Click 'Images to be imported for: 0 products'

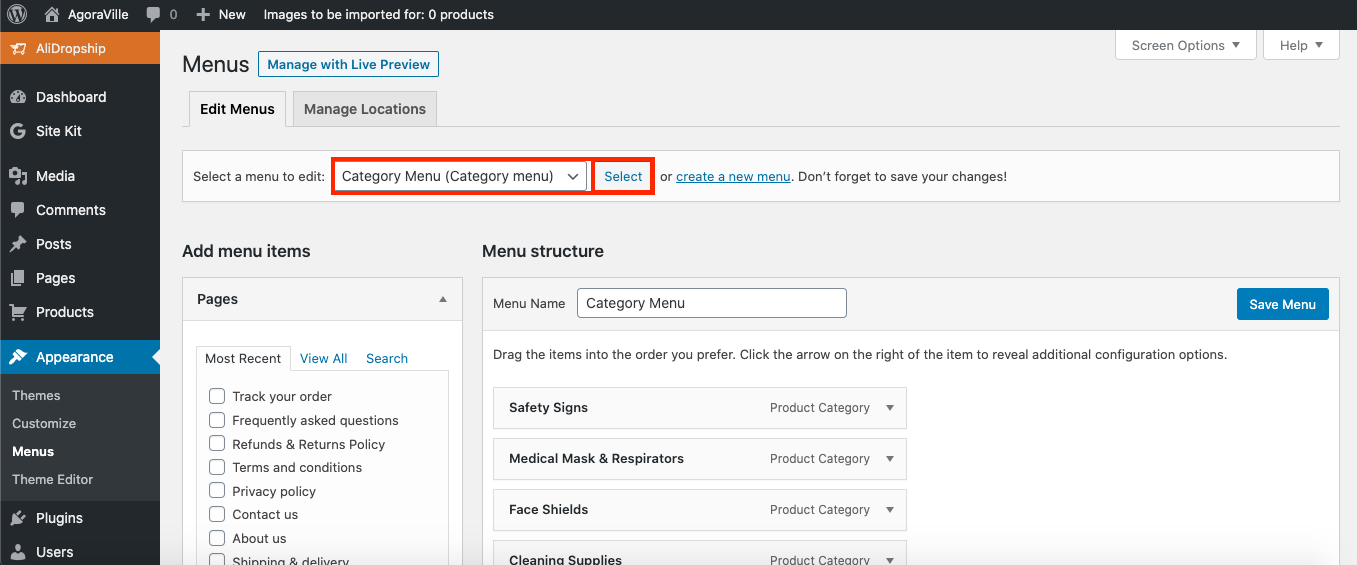point(378,14)
